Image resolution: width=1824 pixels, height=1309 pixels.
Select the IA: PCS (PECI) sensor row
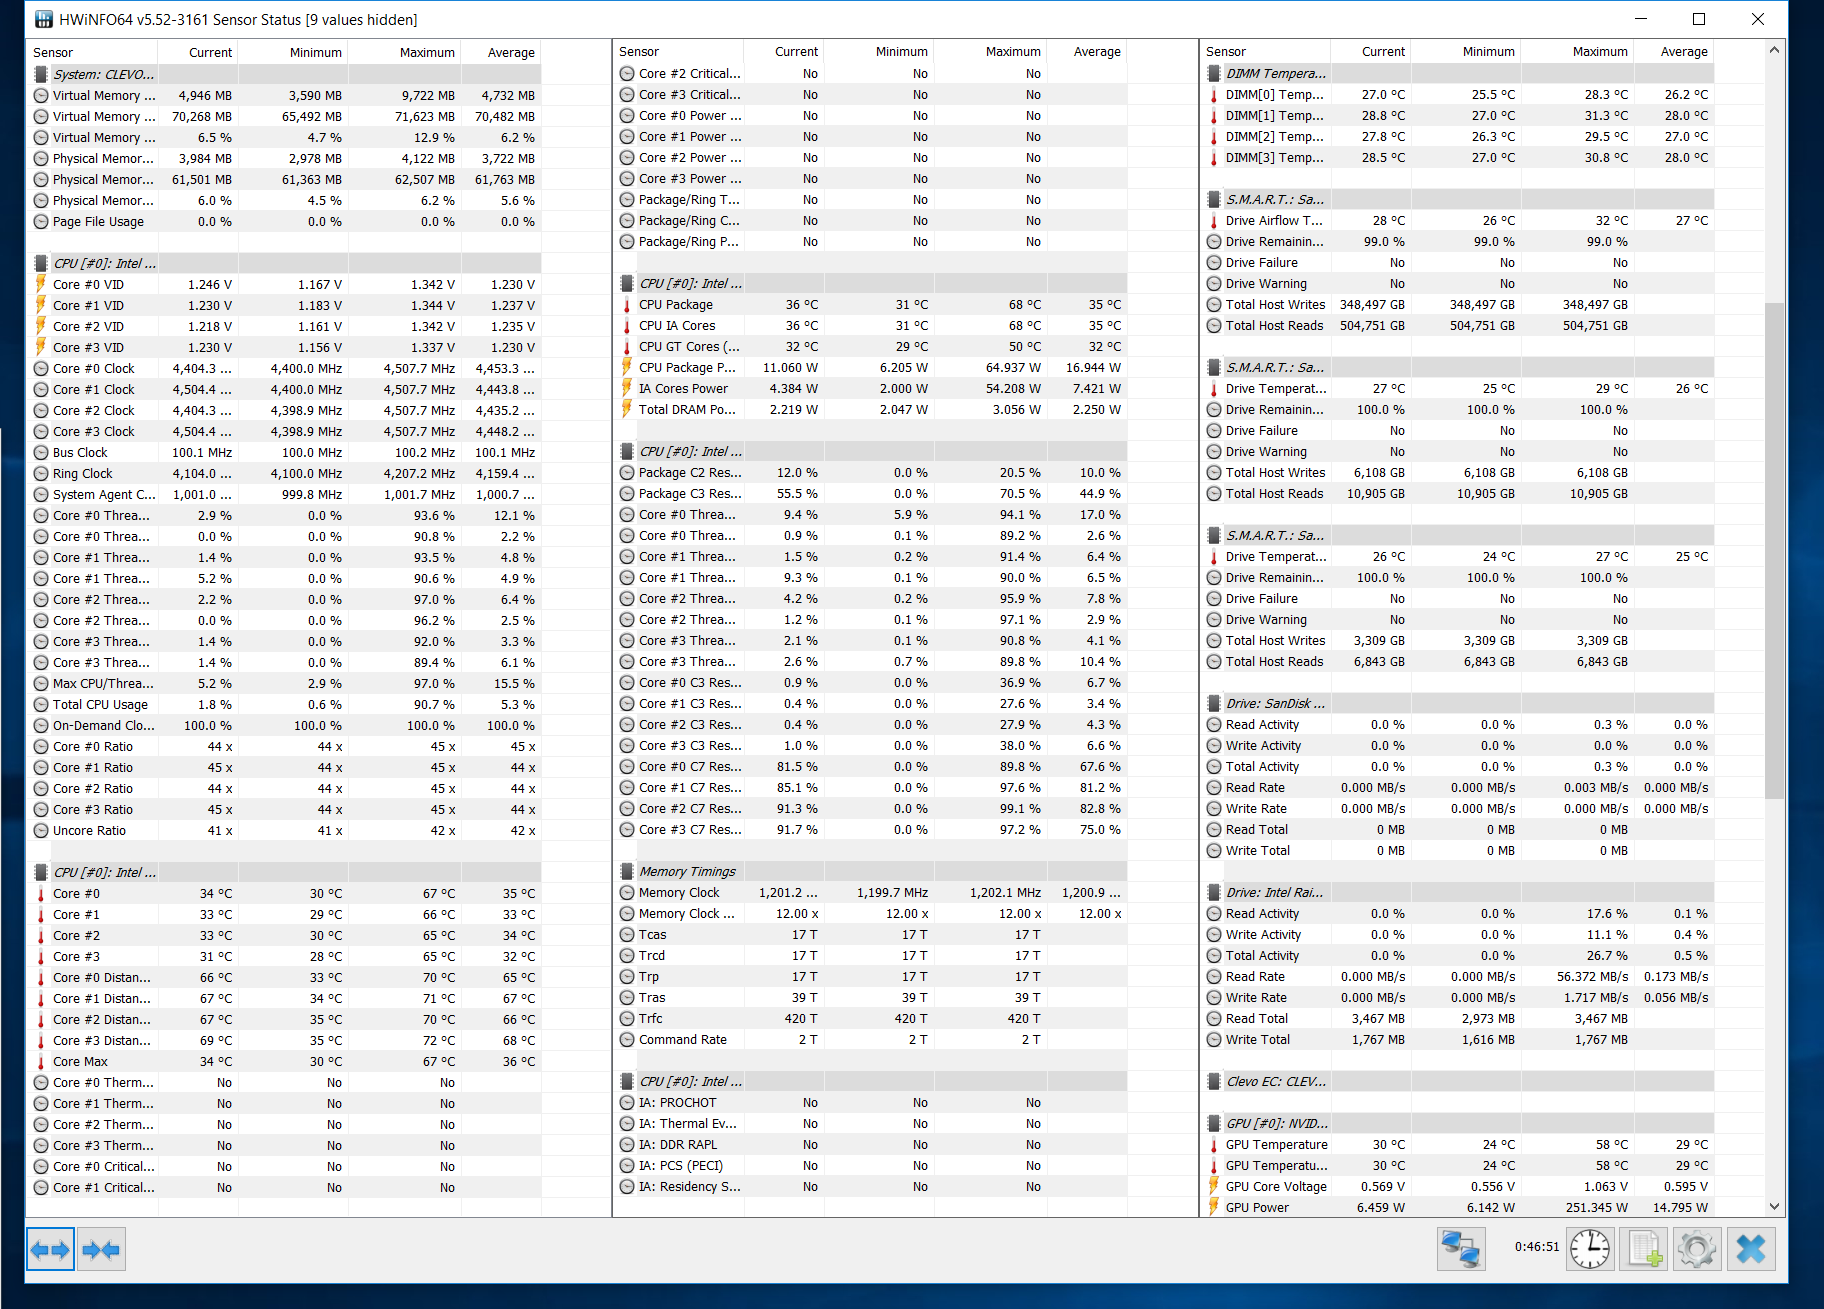click(870, 1166)
